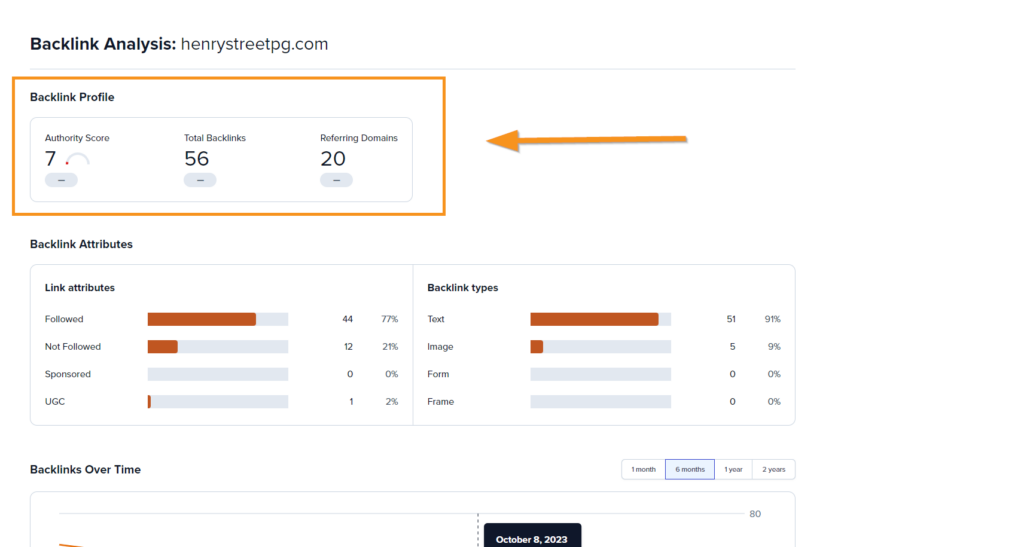Click the Backlink Profile heading

tap(72, 97)
